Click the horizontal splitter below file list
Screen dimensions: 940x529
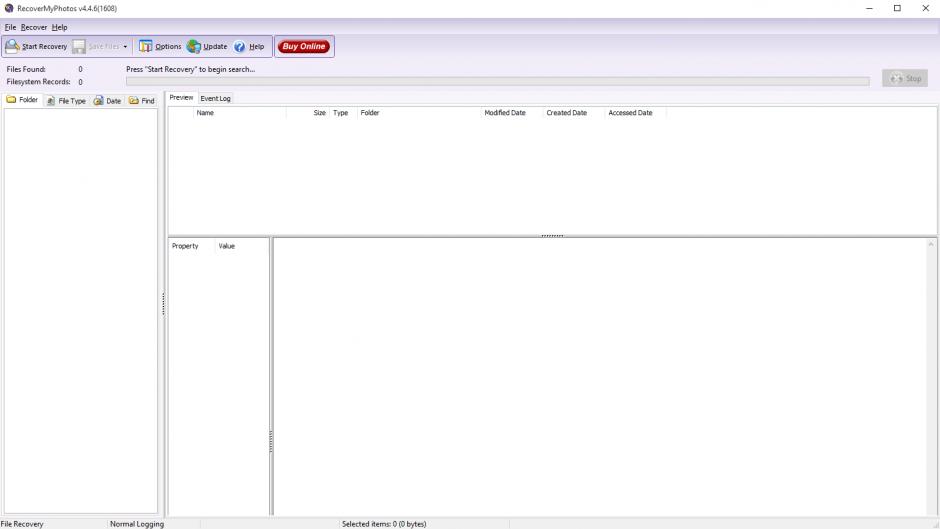[x=552, y=236]
